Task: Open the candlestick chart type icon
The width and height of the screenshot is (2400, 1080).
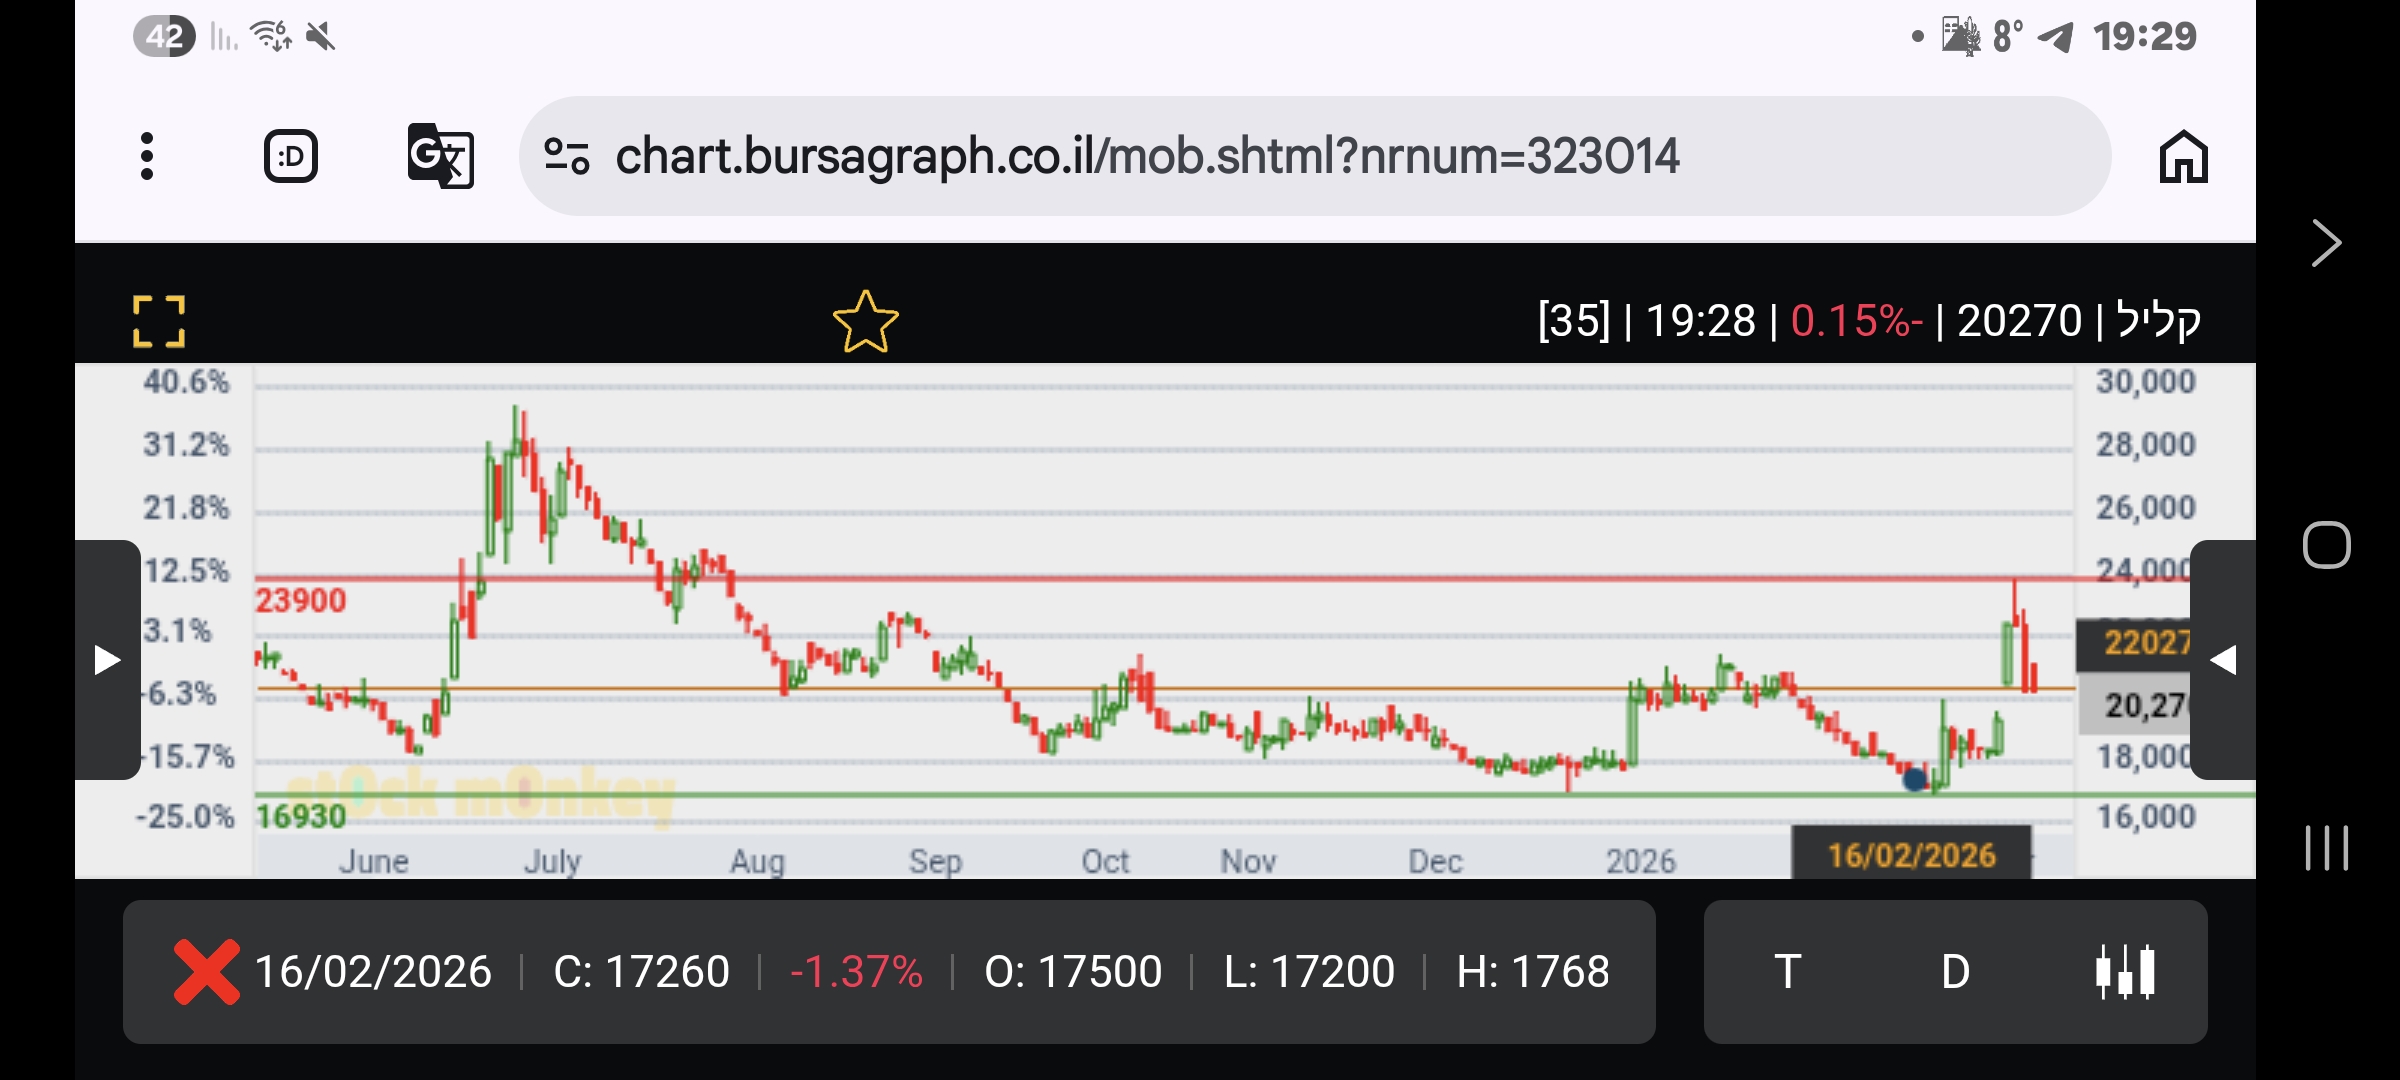Action: [2125, 971]
